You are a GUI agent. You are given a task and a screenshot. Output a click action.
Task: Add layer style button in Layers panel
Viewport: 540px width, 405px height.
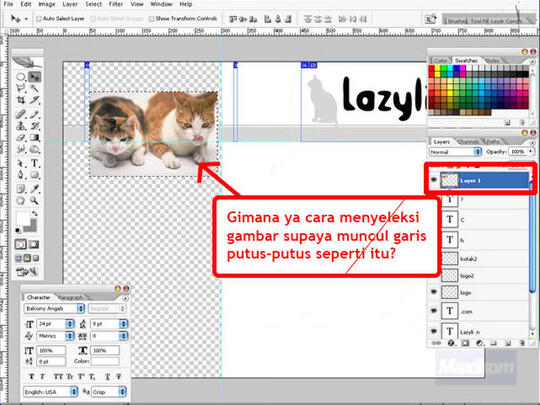pos(451,343)
